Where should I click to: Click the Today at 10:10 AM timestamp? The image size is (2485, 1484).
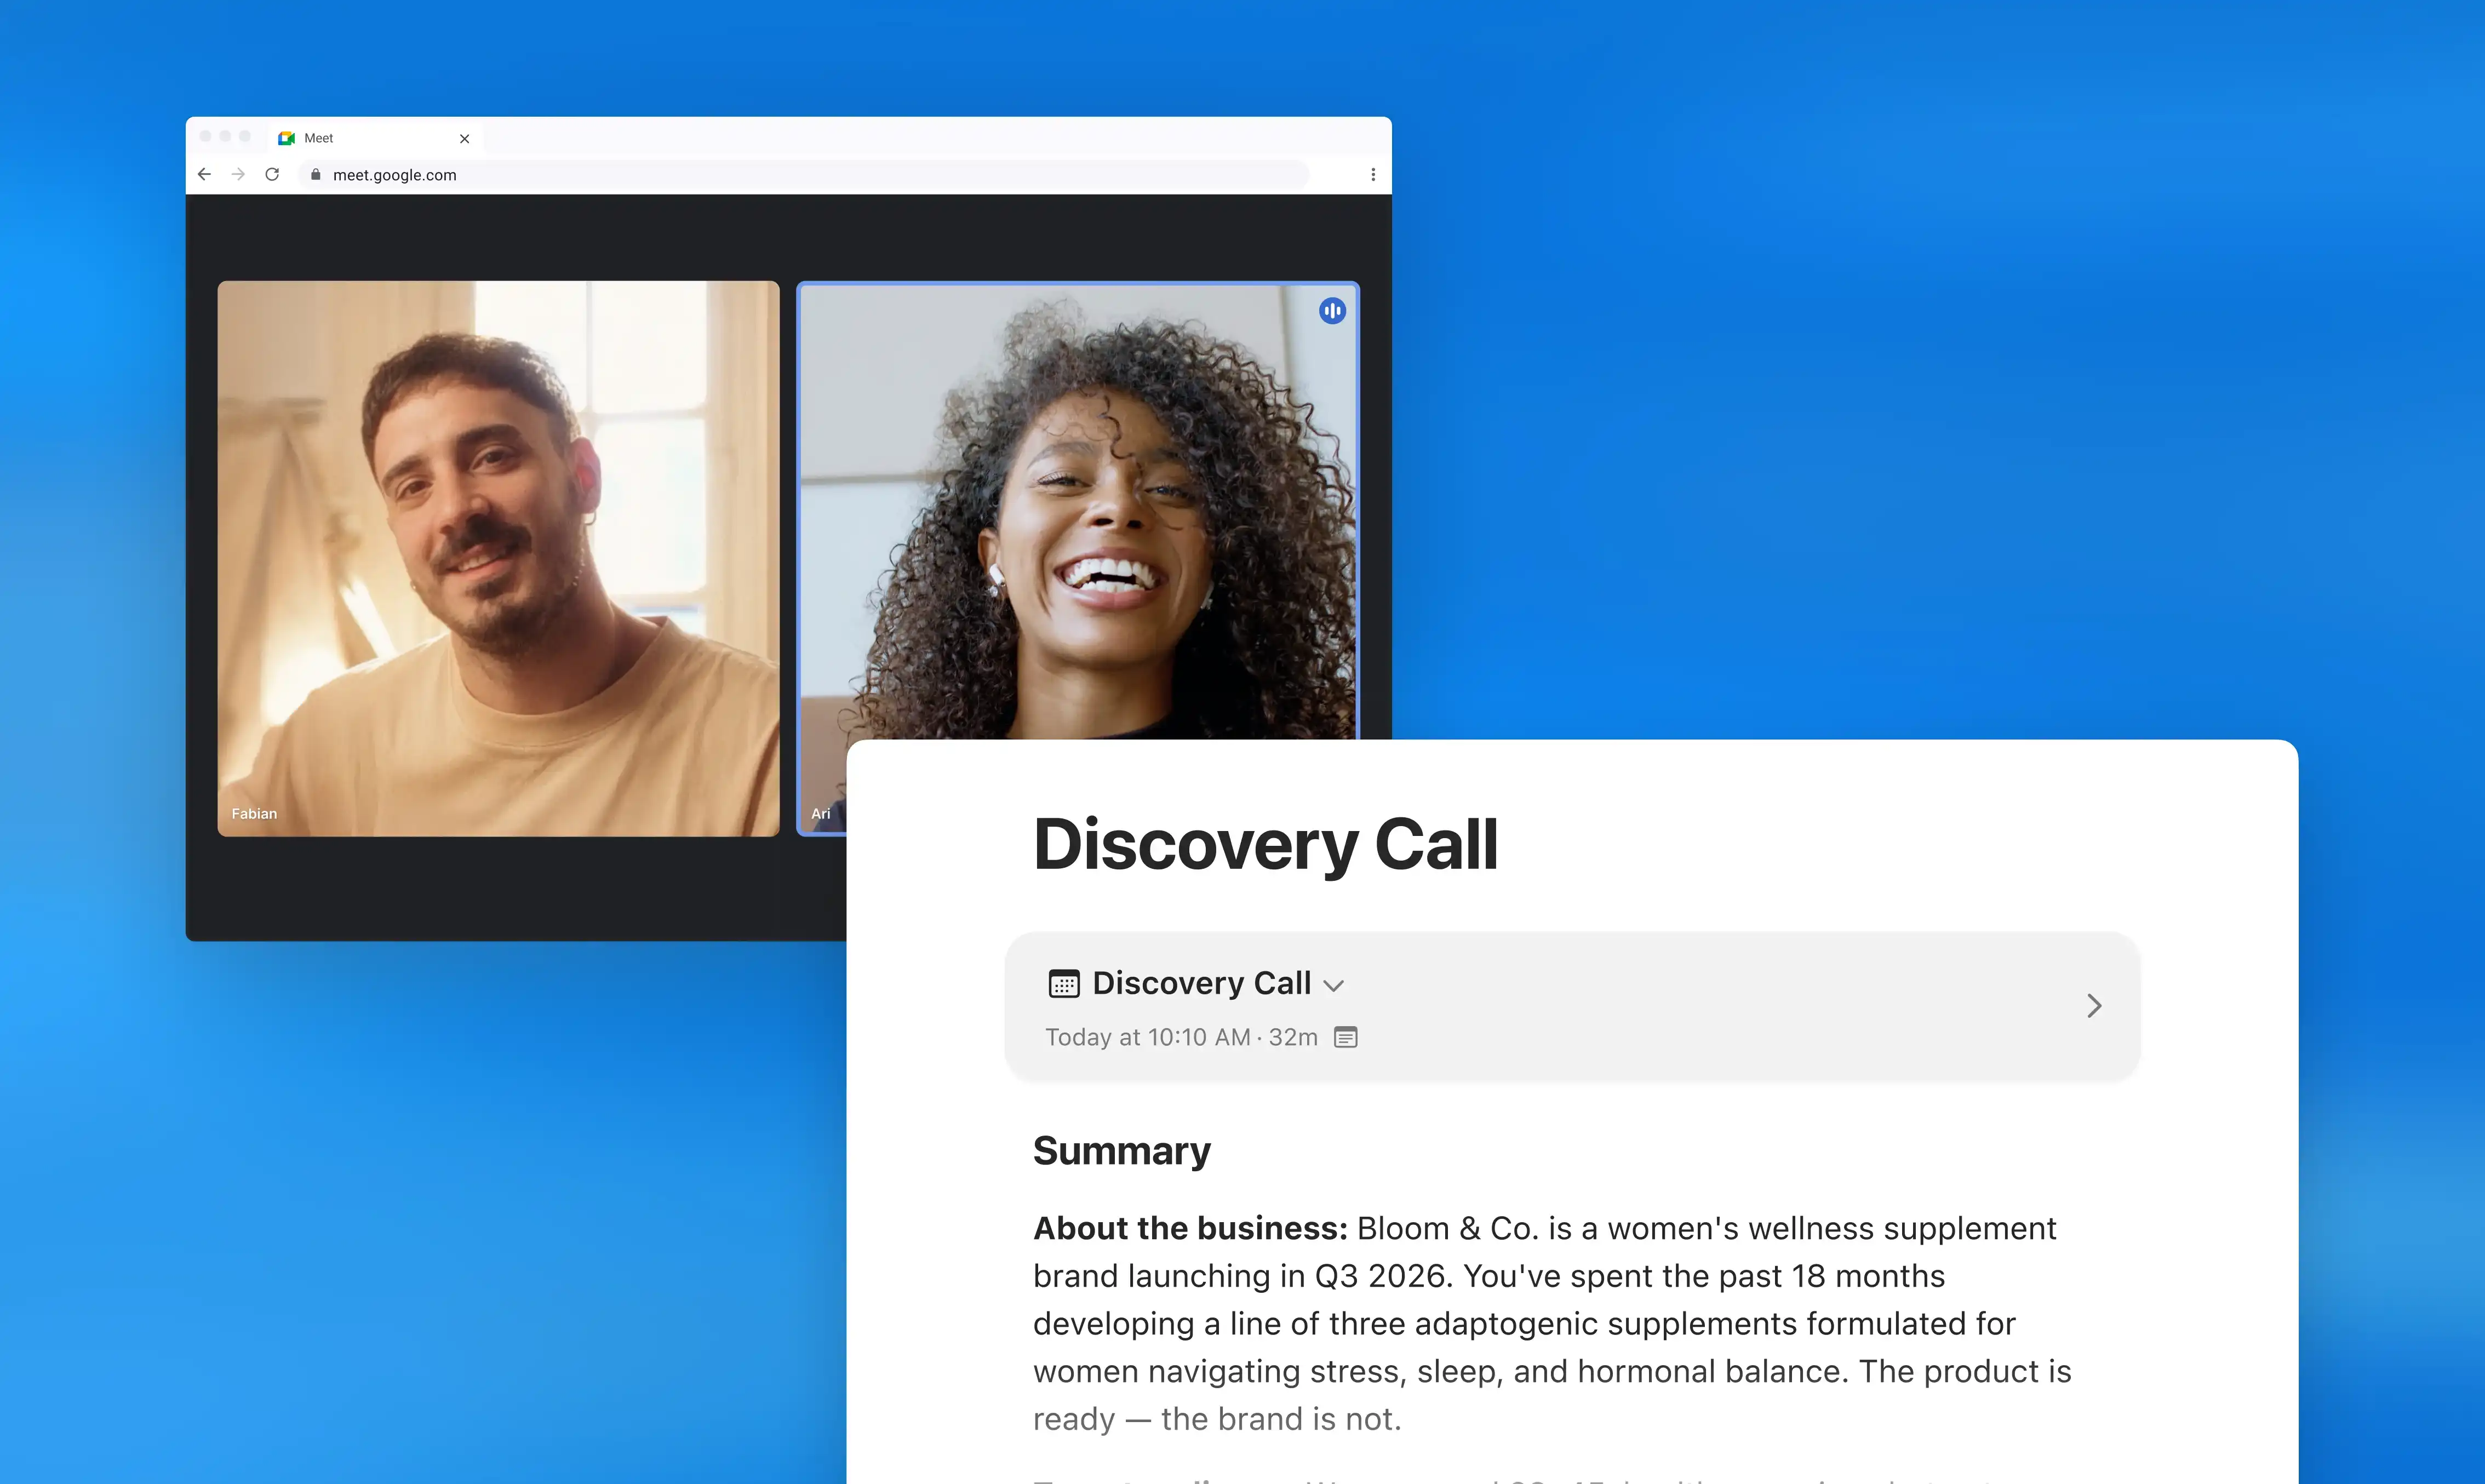click(x=1147, y=1037)
